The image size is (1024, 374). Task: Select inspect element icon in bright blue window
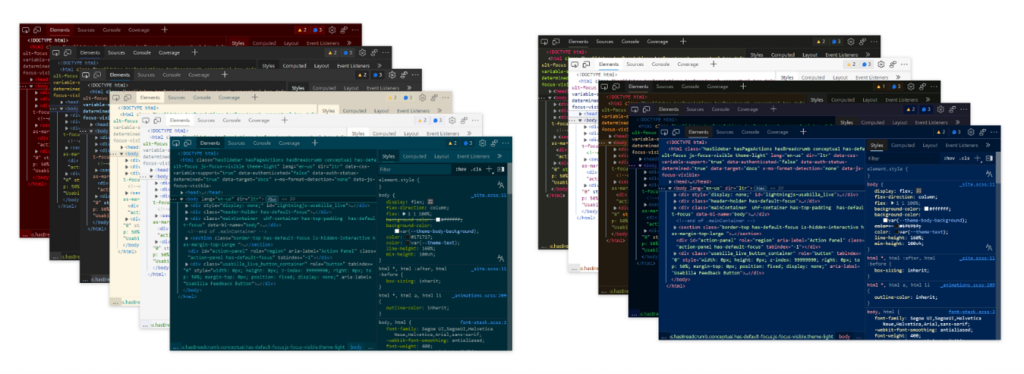(664, 132)
